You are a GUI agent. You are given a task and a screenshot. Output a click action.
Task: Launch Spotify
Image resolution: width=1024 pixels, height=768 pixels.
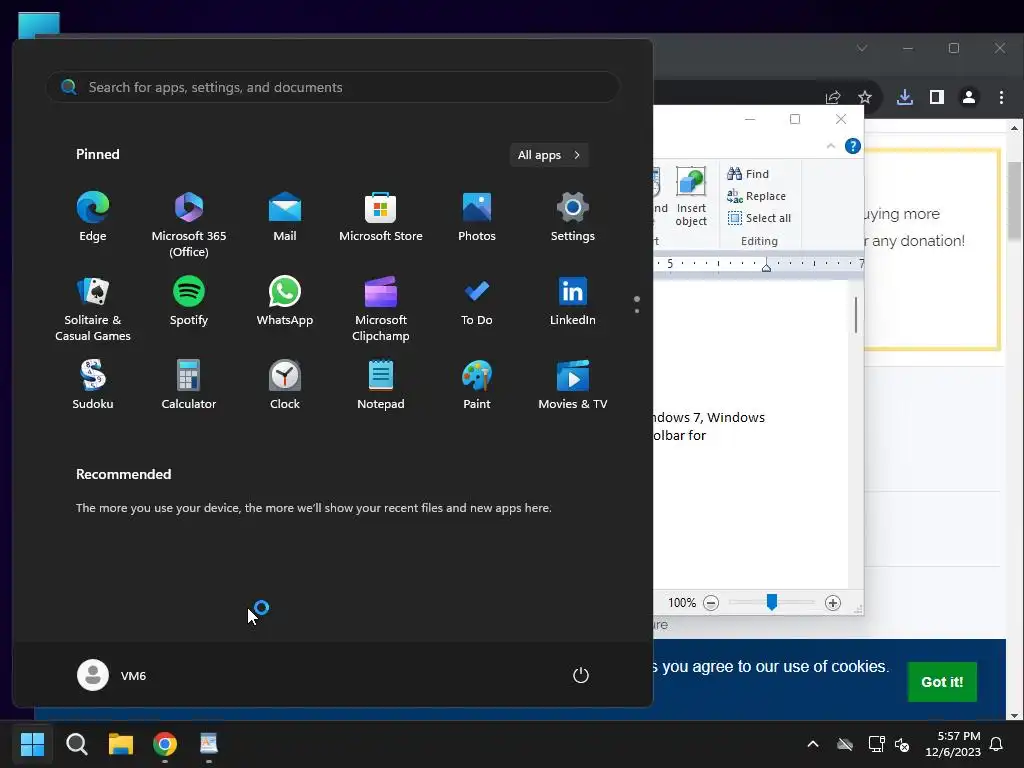(x=189, y=302)
